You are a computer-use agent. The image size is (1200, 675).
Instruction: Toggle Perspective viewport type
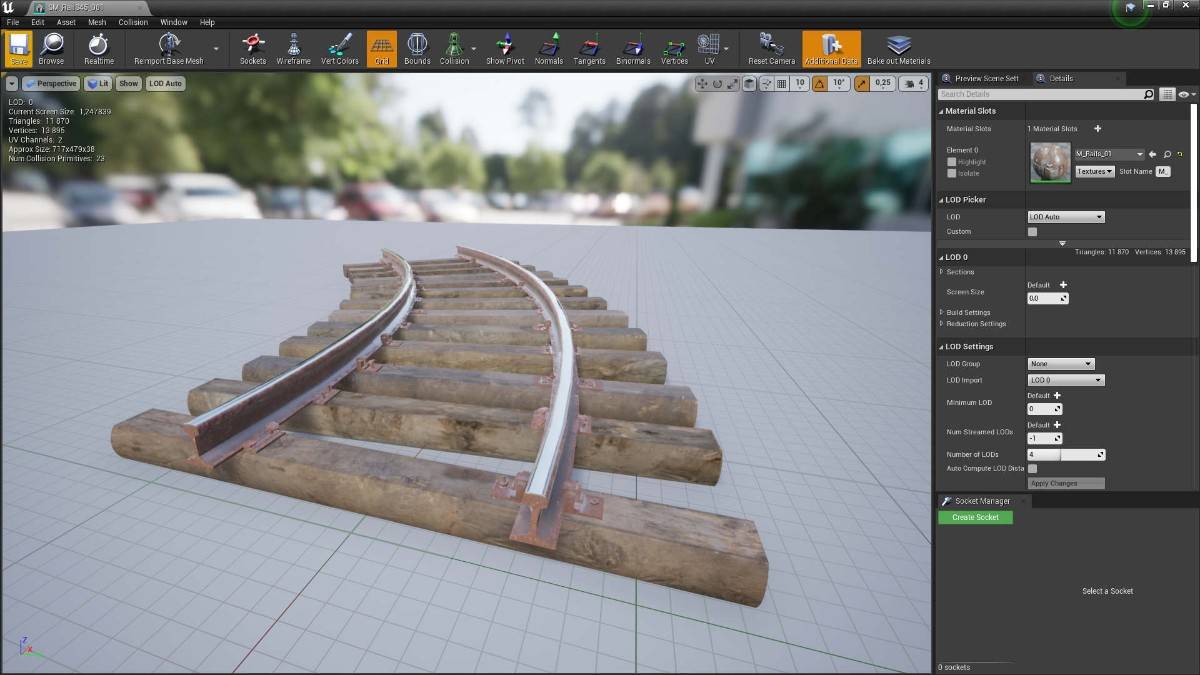click(50, 84)
